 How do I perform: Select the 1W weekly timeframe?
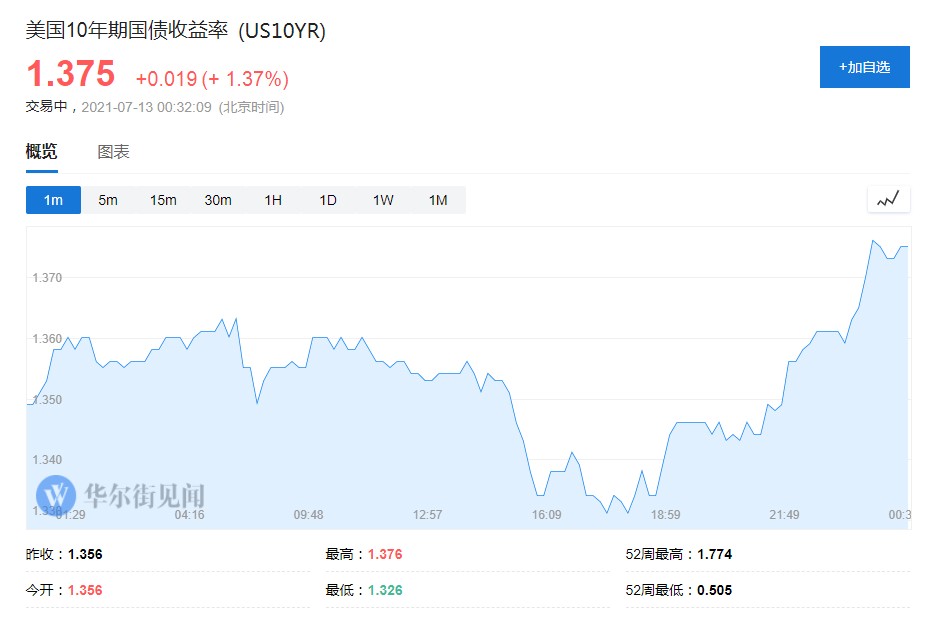(383, 200)
